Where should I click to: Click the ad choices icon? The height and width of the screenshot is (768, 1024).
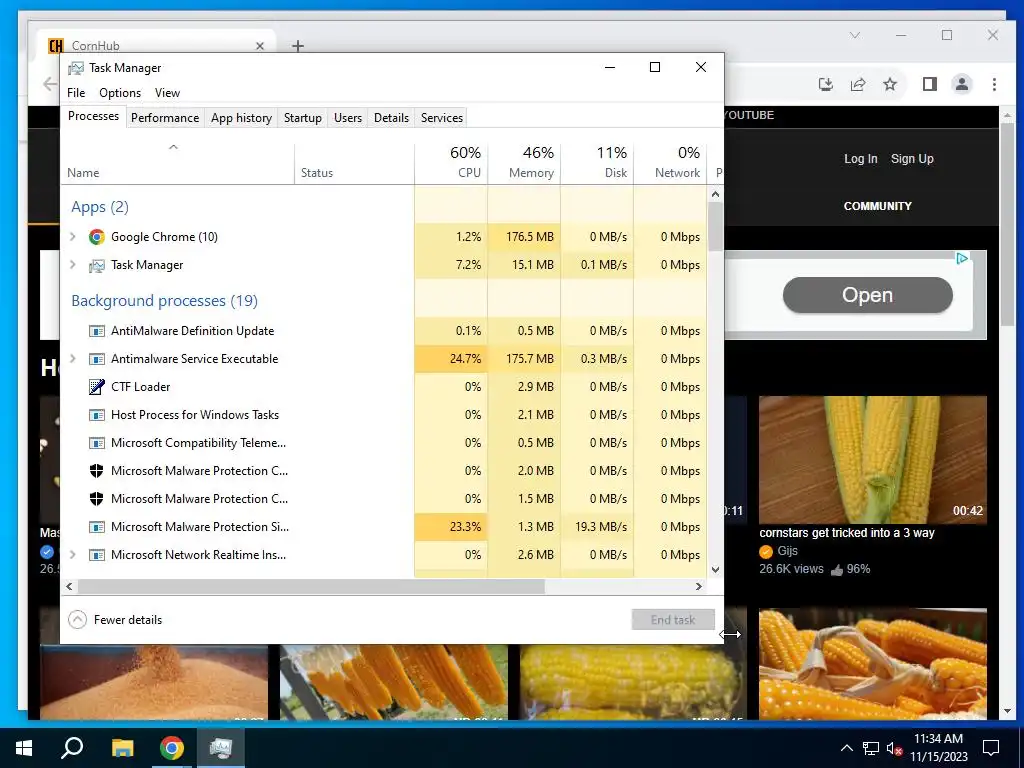[962, 259]
